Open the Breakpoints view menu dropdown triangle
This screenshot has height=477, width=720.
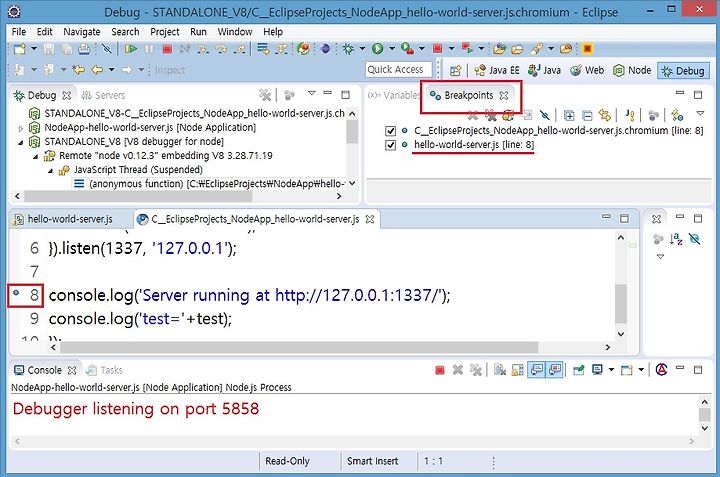tap(700, 113)
